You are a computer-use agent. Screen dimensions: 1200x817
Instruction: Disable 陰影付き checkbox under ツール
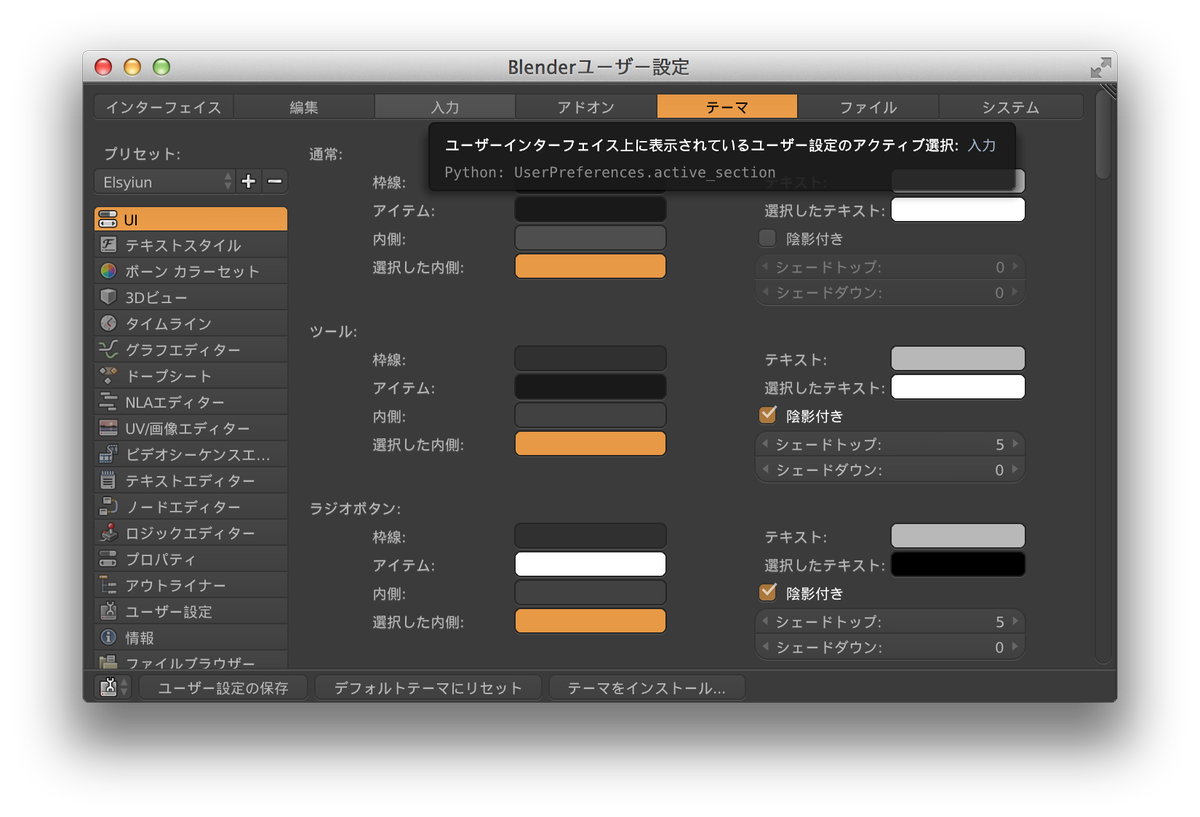(768, 415)
